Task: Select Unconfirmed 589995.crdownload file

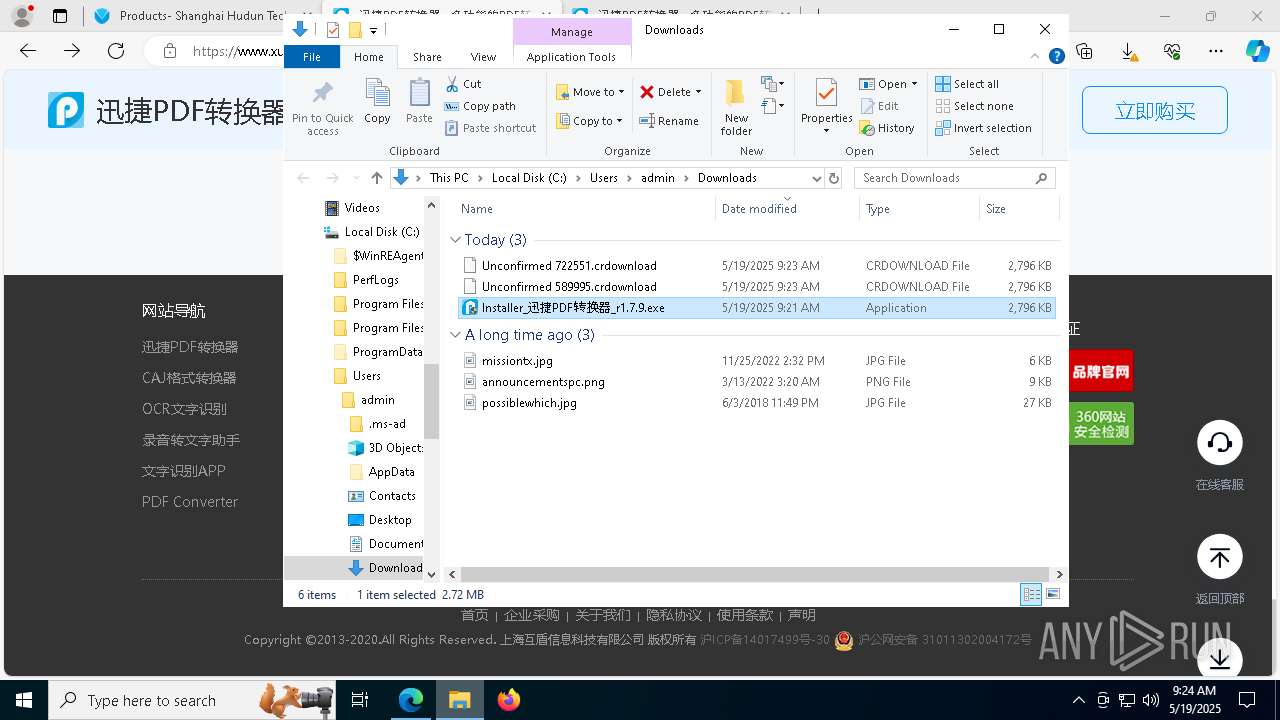Action: (757, 287)
